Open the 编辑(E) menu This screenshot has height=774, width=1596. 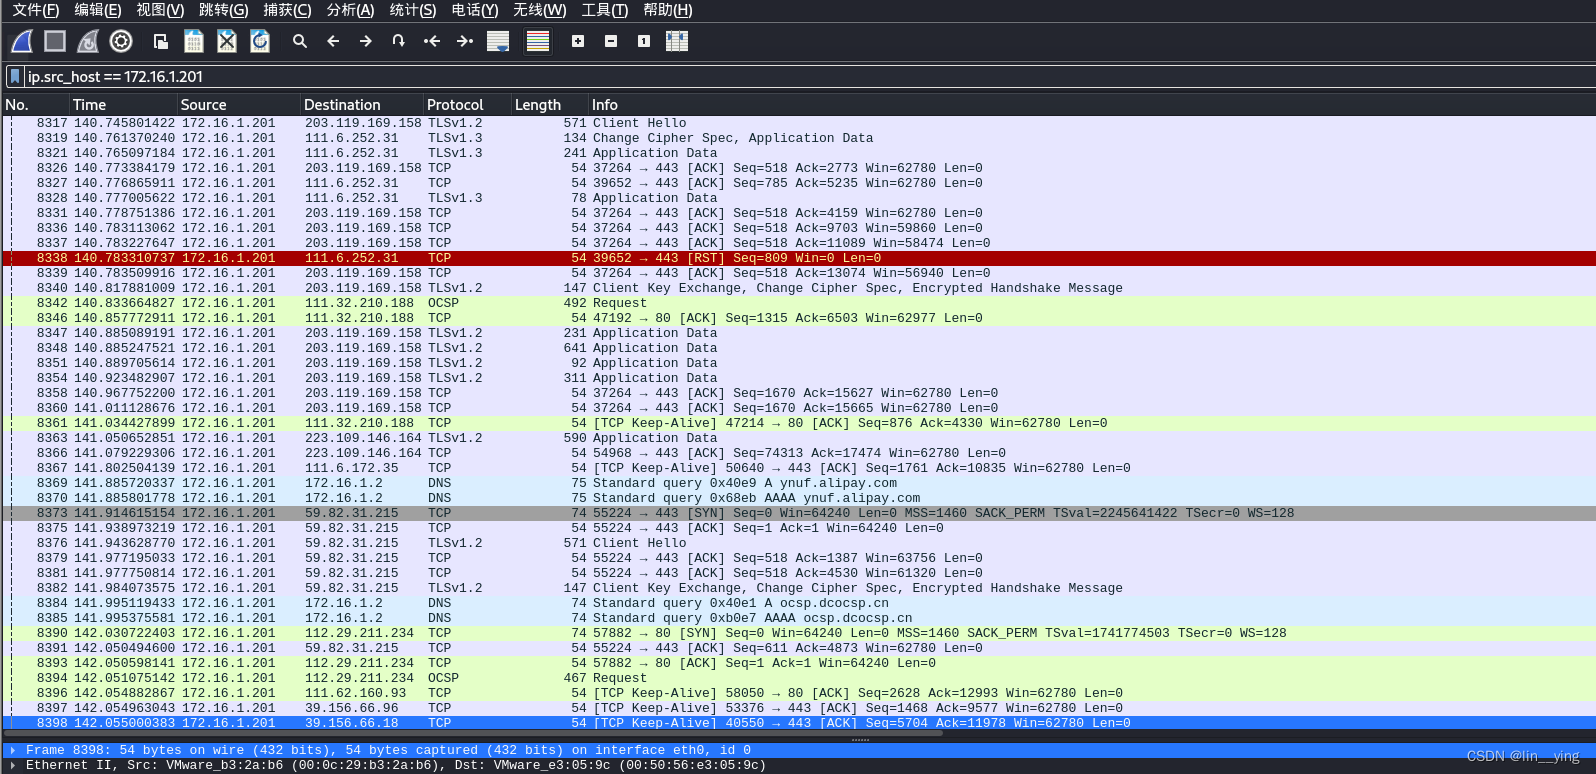(98, 10)
